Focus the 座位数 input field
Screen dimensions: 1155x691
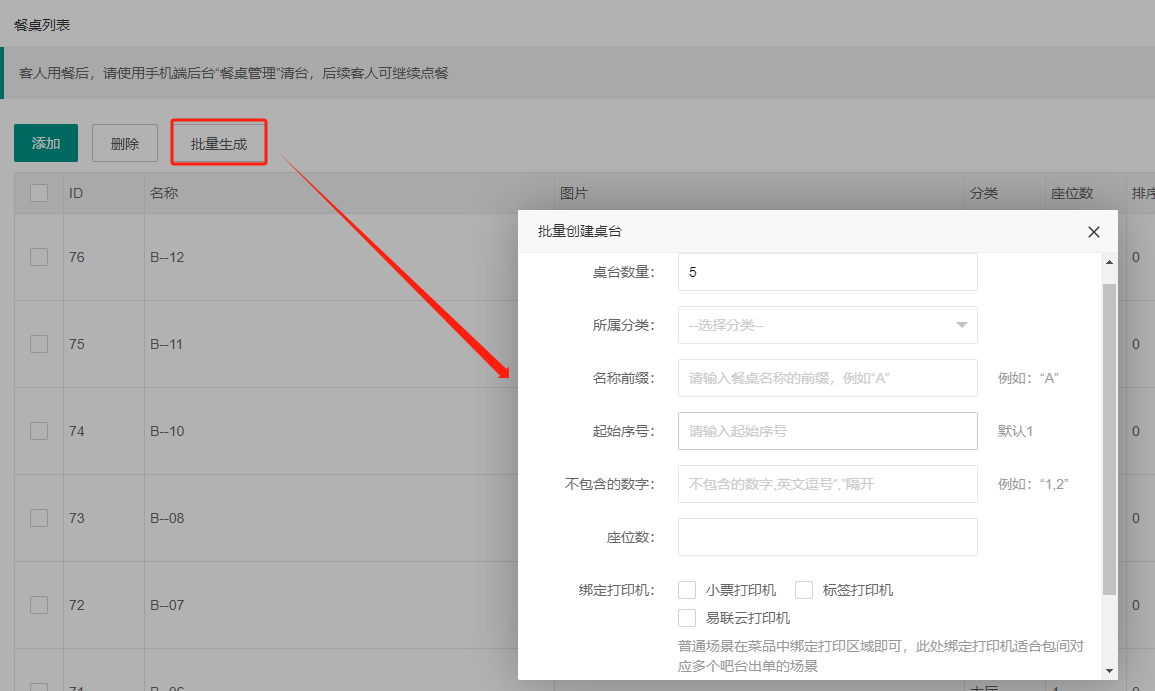click(827, 537)
